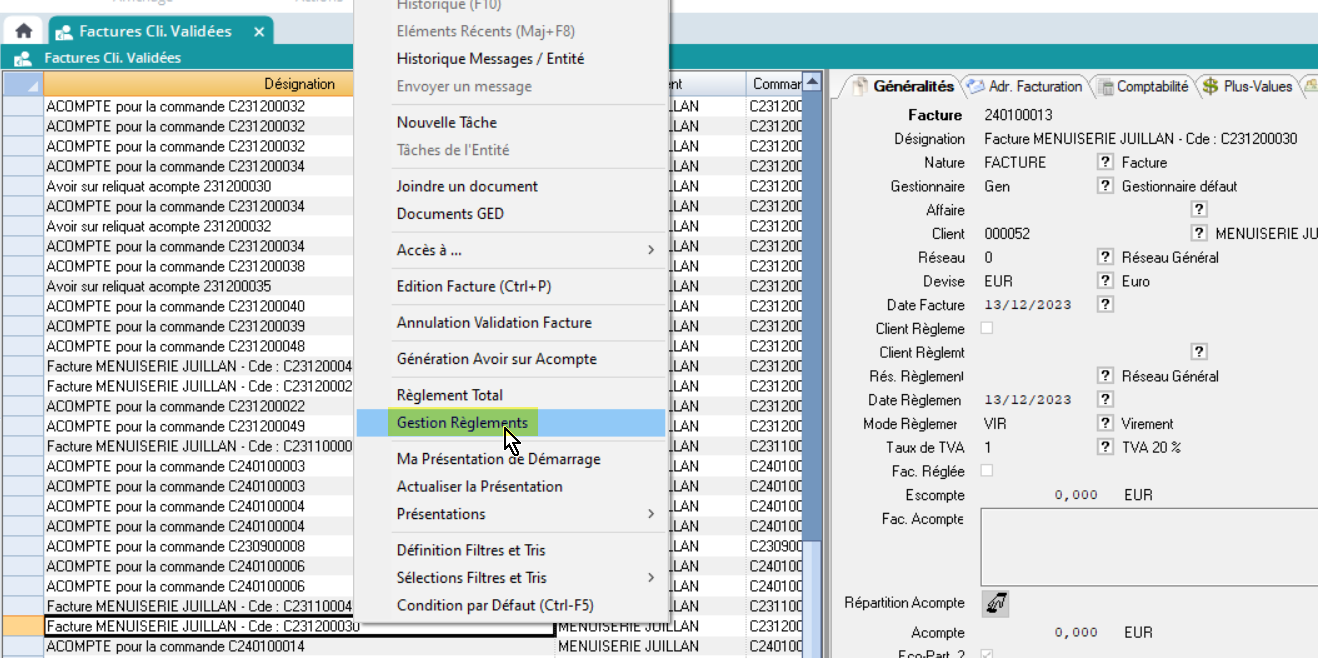Close the Factures Cli. Validées tab
The width and height of the screenshot is (1318, 658).
coord(259,32)
